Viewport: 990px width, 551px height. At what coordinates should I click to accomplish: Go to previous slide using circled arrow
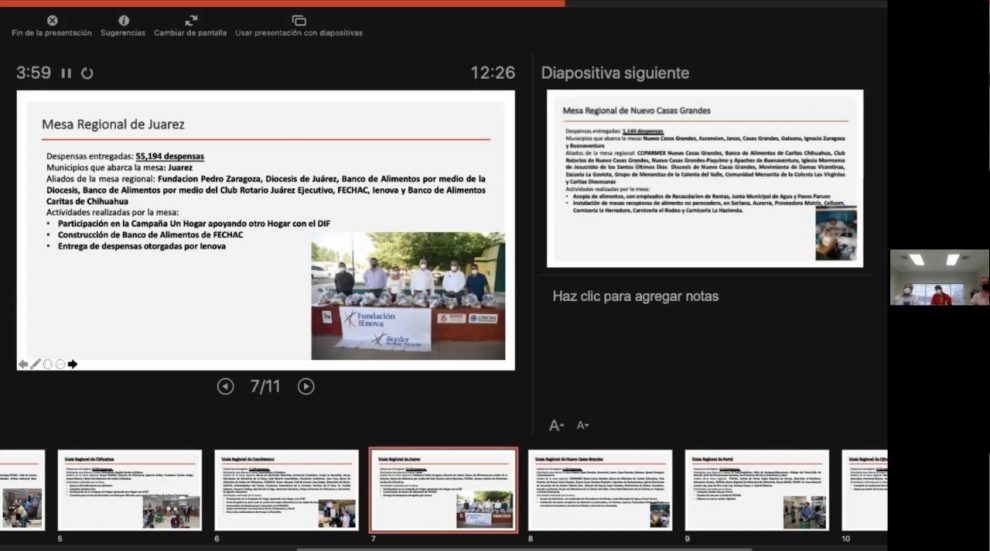tap(225, 386)
